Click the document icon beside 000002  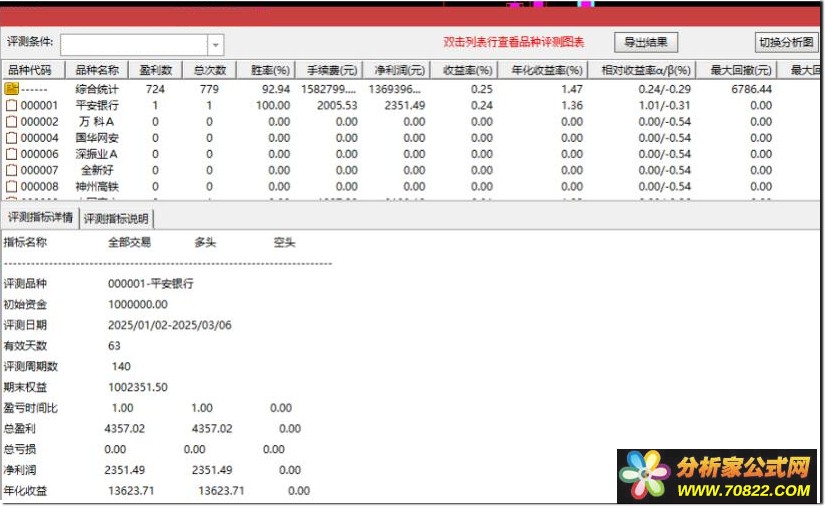(x=11, y=122)
